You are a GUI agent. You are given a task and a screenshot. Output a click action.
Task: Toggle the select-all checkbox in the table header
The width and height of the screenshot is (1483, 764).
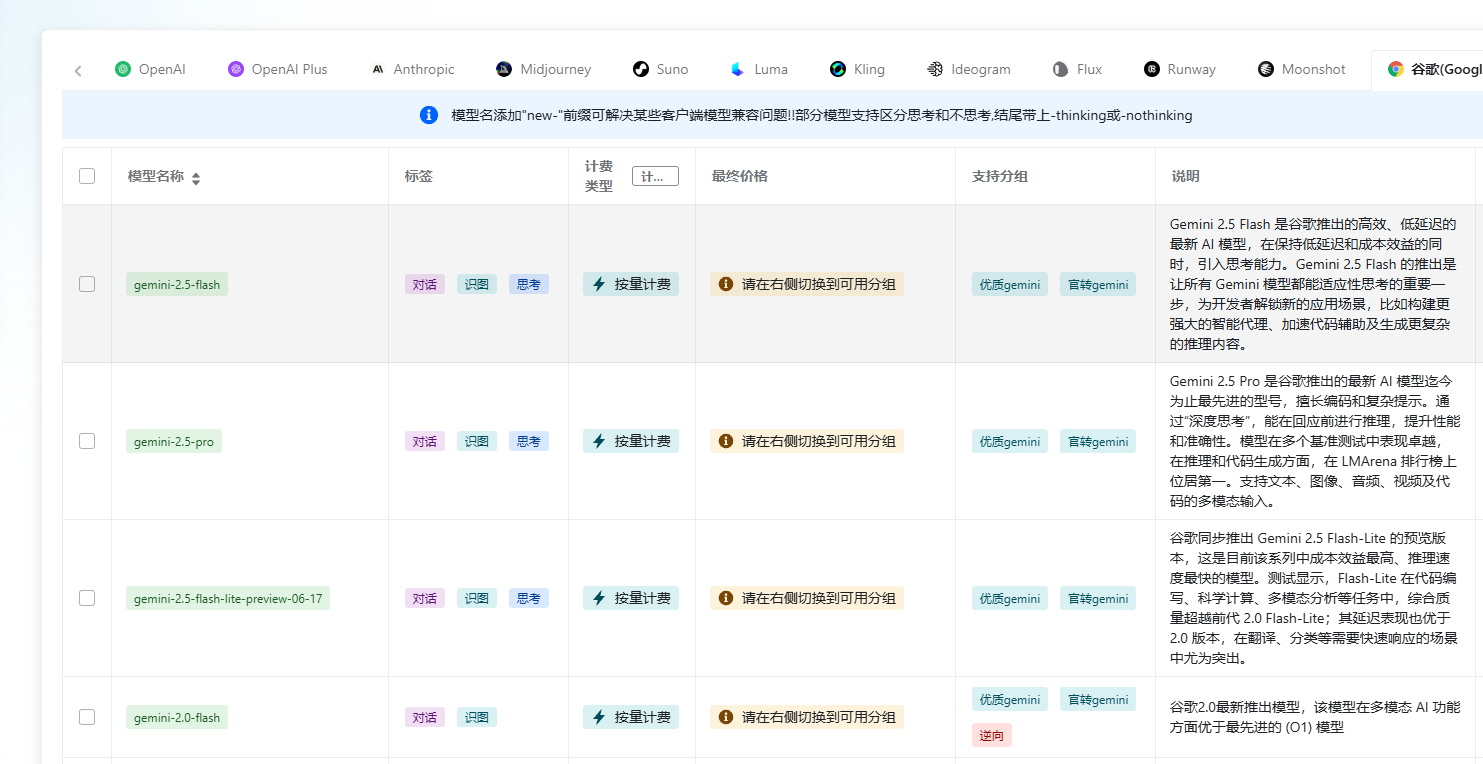pyautogui.click(x=86, y=175)
